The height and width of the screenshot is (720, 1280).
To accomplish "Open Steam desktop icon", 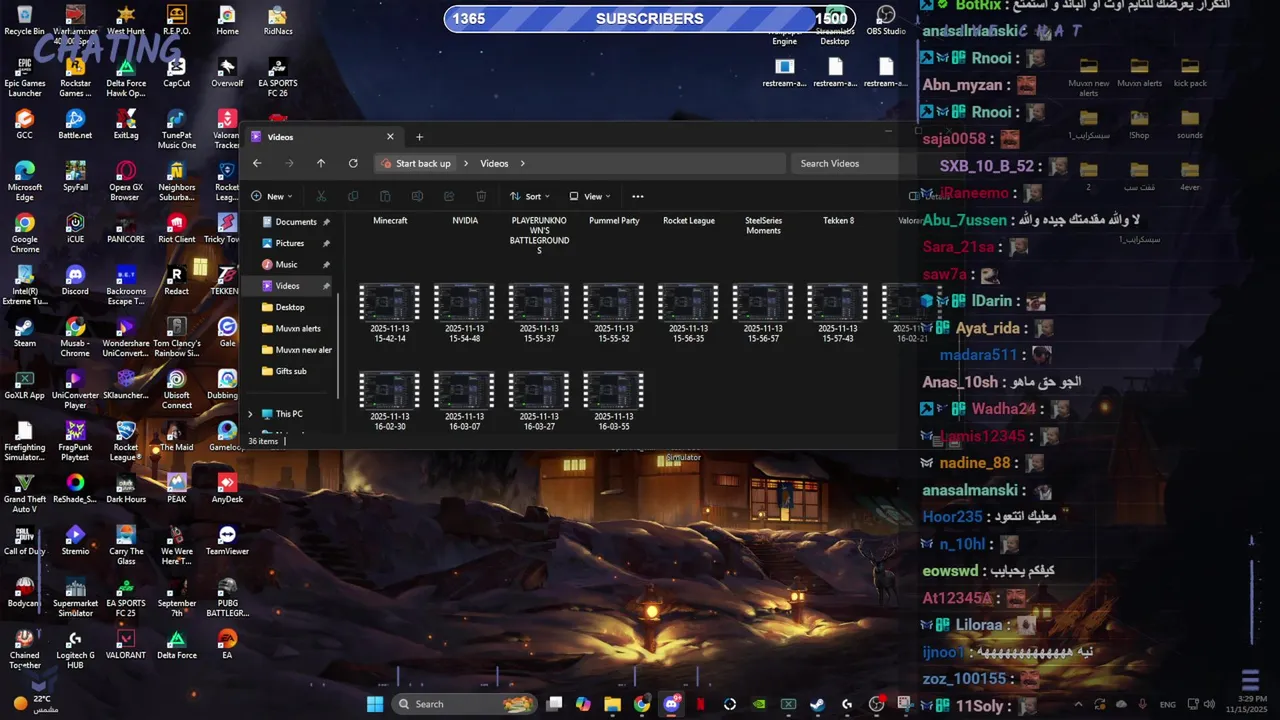I will click(x=25, y=332).
